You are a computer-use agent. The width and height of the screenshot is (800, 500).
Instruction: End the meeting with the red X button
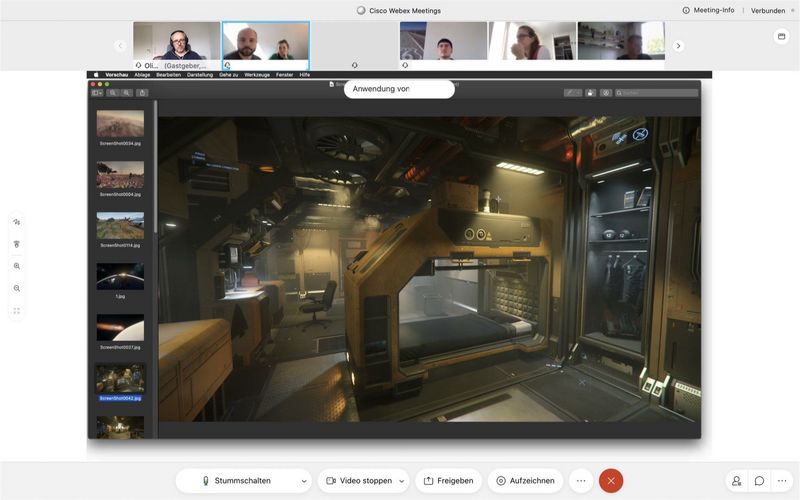pyautogui.click(x=611, y=481)
